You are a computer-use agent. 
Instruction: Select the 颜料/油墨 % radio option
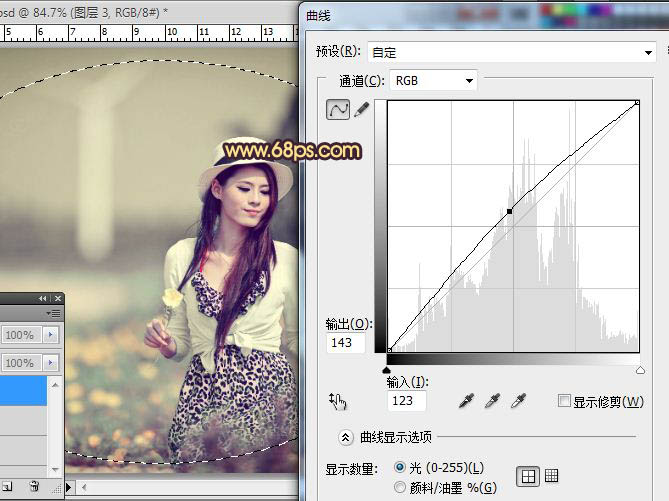401,487
